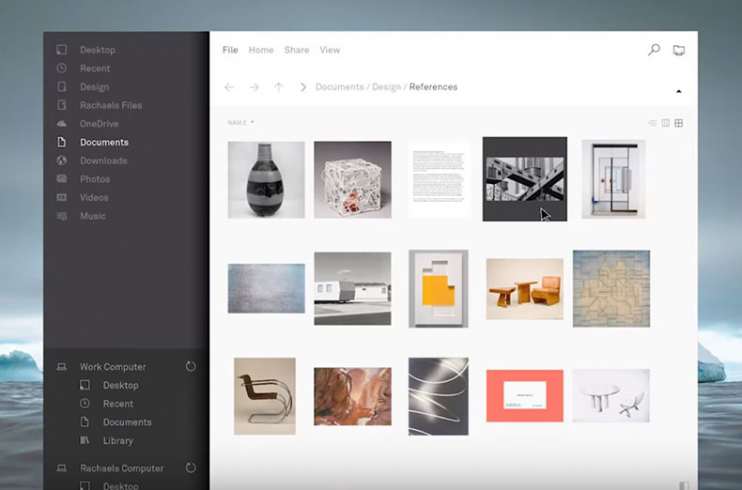Click the Rachaels Computer laptop icon
Viewport: 742px width, 490px height.
[x=62, y=468]
